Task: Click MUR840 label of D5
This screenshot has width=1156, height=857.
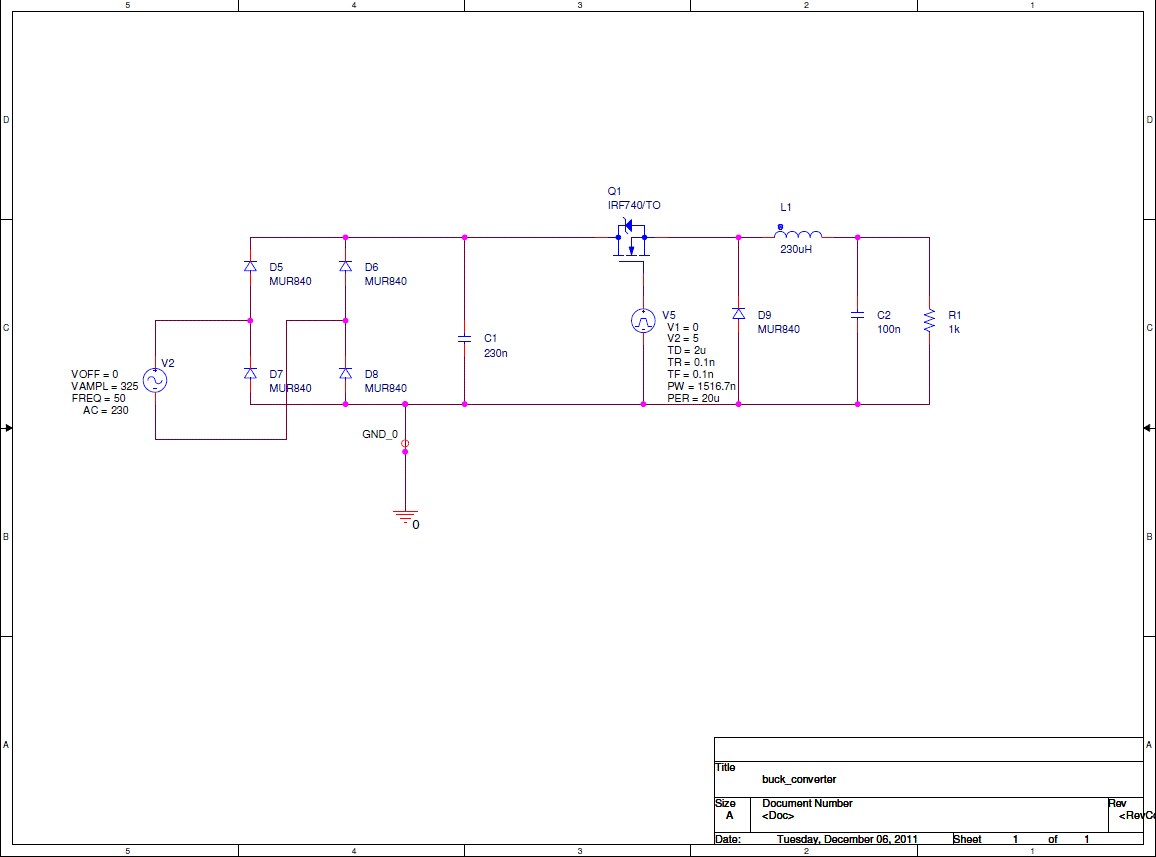Action: click(x=290, y=281)
